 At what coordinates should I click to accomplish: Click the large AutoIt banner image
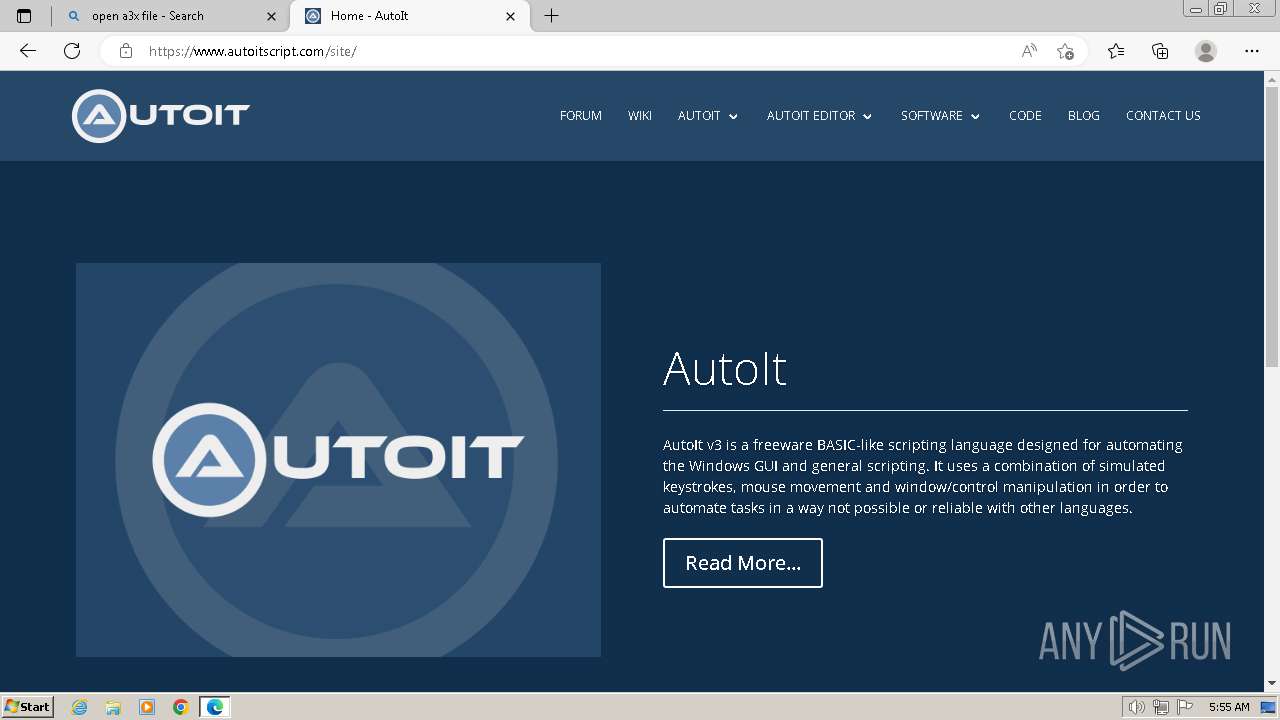click(338, 460)
